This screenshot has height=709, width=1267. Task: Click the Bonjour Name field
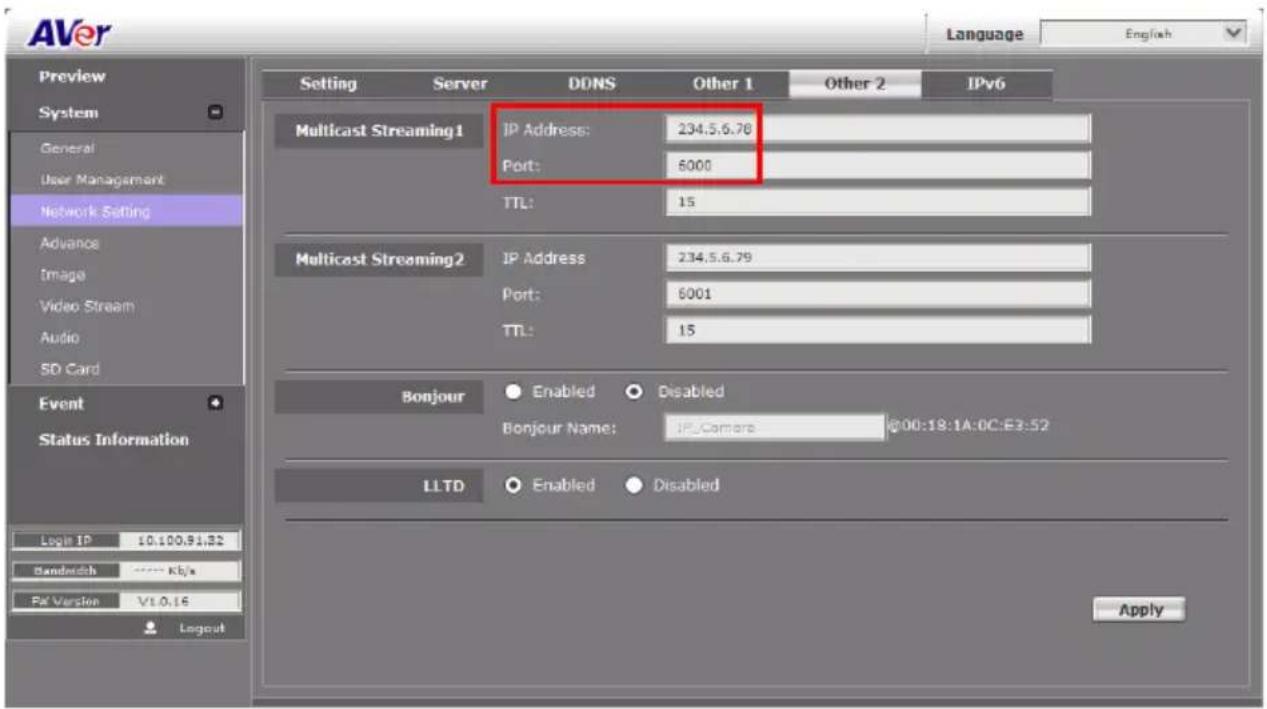pos(775,428)
